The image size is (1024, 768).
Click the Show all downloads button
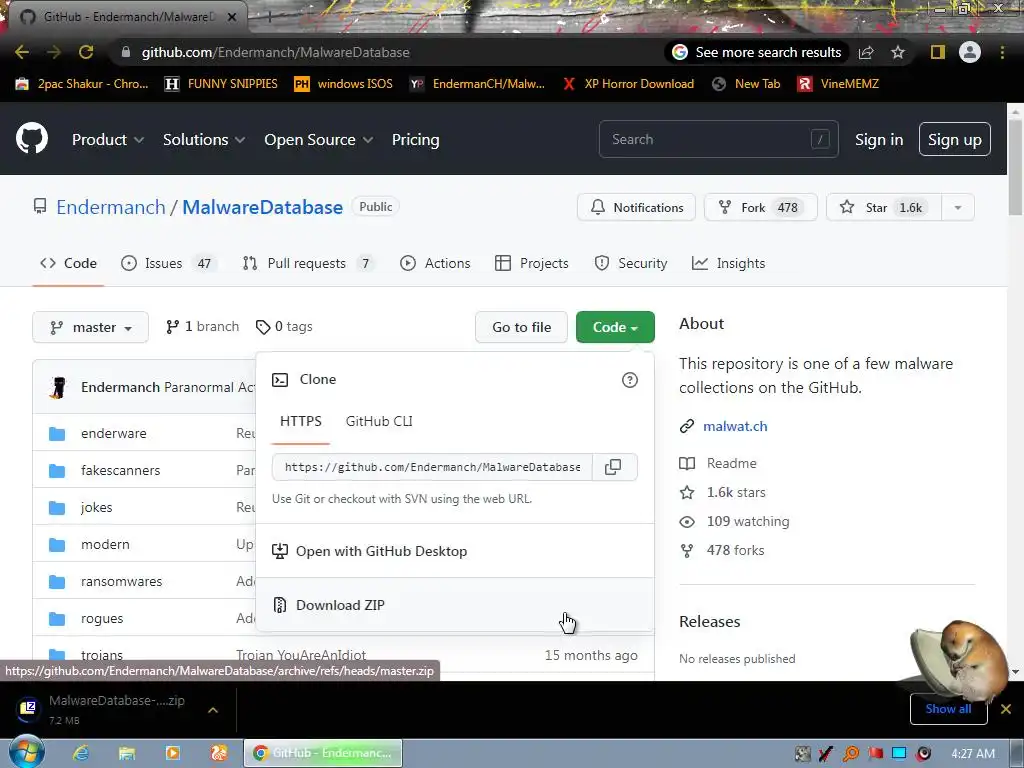(x=948, y=709)
